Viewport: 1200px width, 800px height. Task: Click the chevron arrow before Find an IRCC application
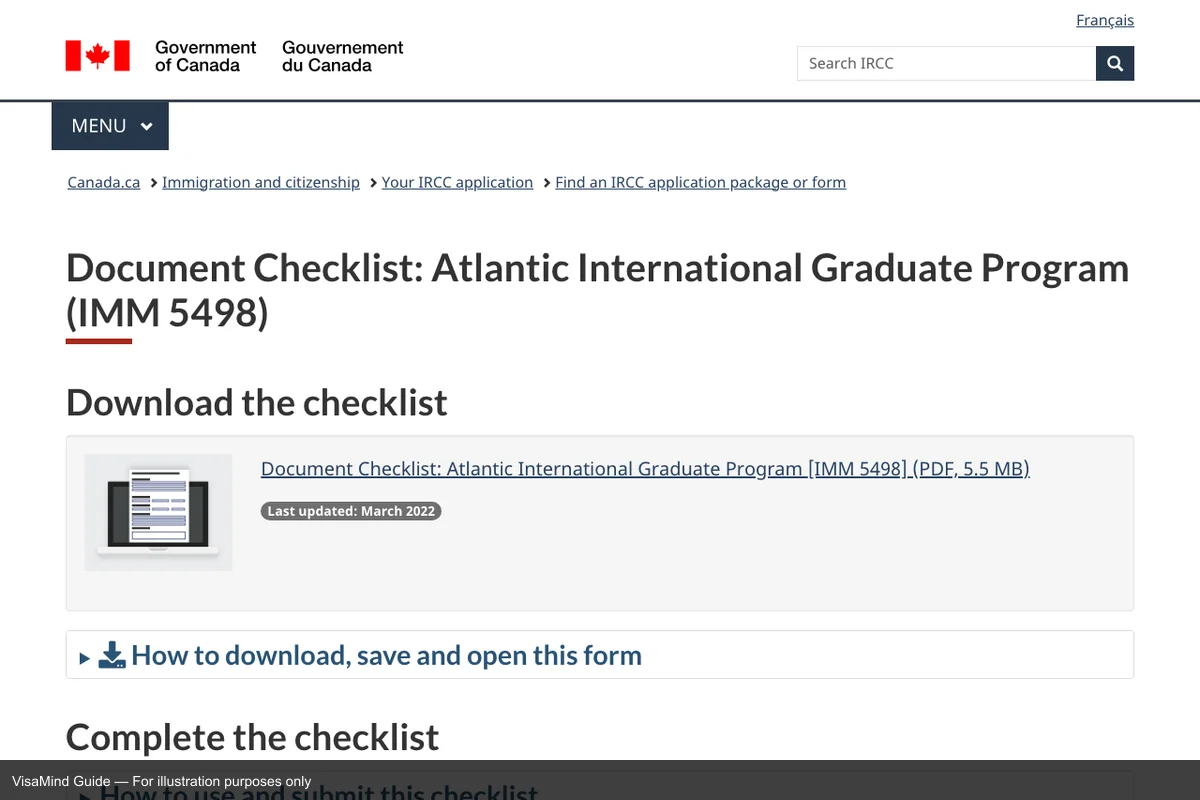click(x=546, y=183)
